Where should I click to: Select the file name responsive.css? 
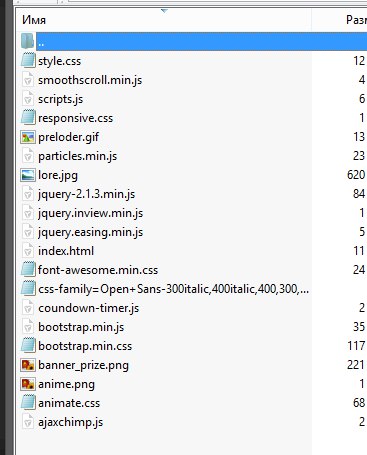point(76,118)
